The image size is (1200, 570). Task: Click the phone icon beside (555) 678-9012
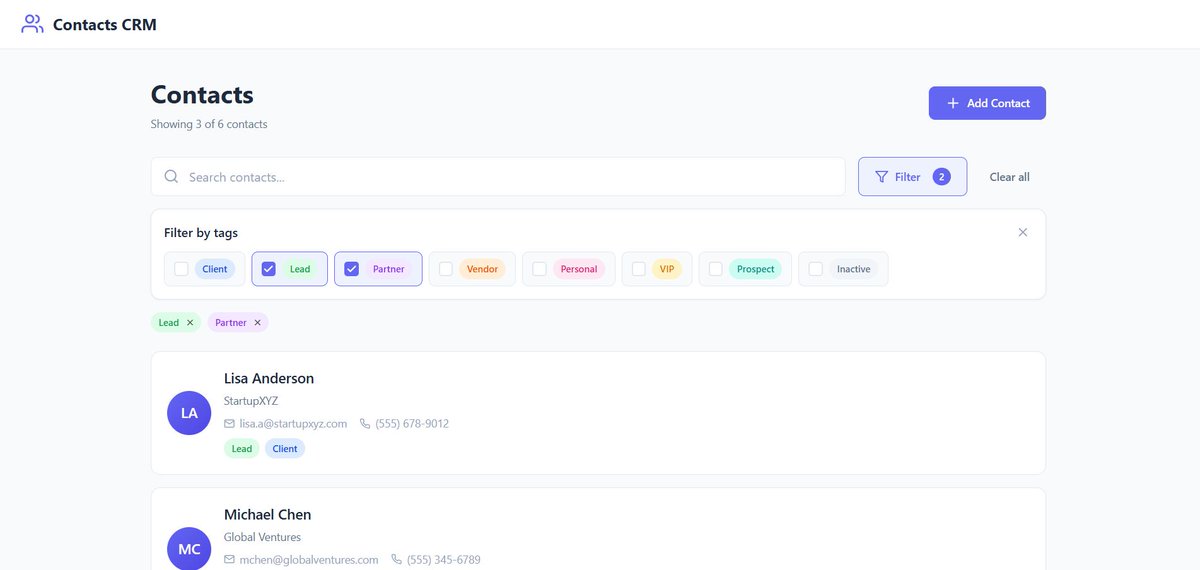365,424
